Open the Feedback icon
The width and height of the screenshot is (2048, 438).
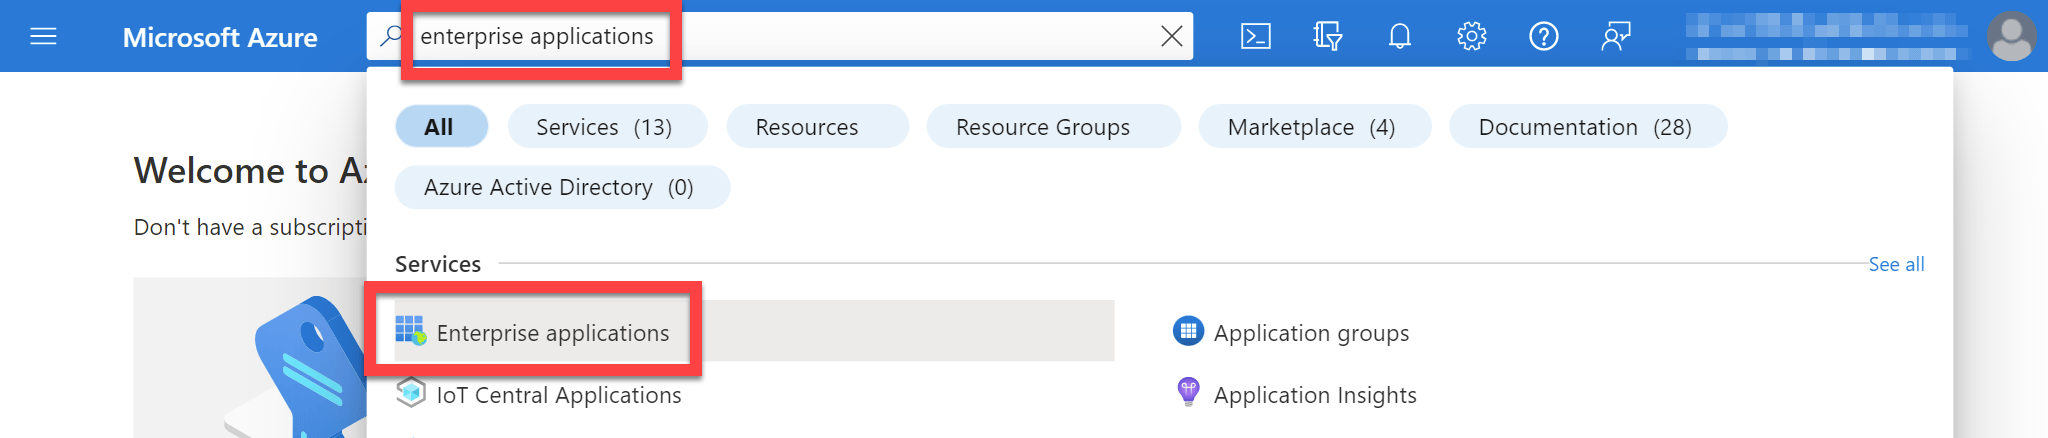tap(1616, 37)
